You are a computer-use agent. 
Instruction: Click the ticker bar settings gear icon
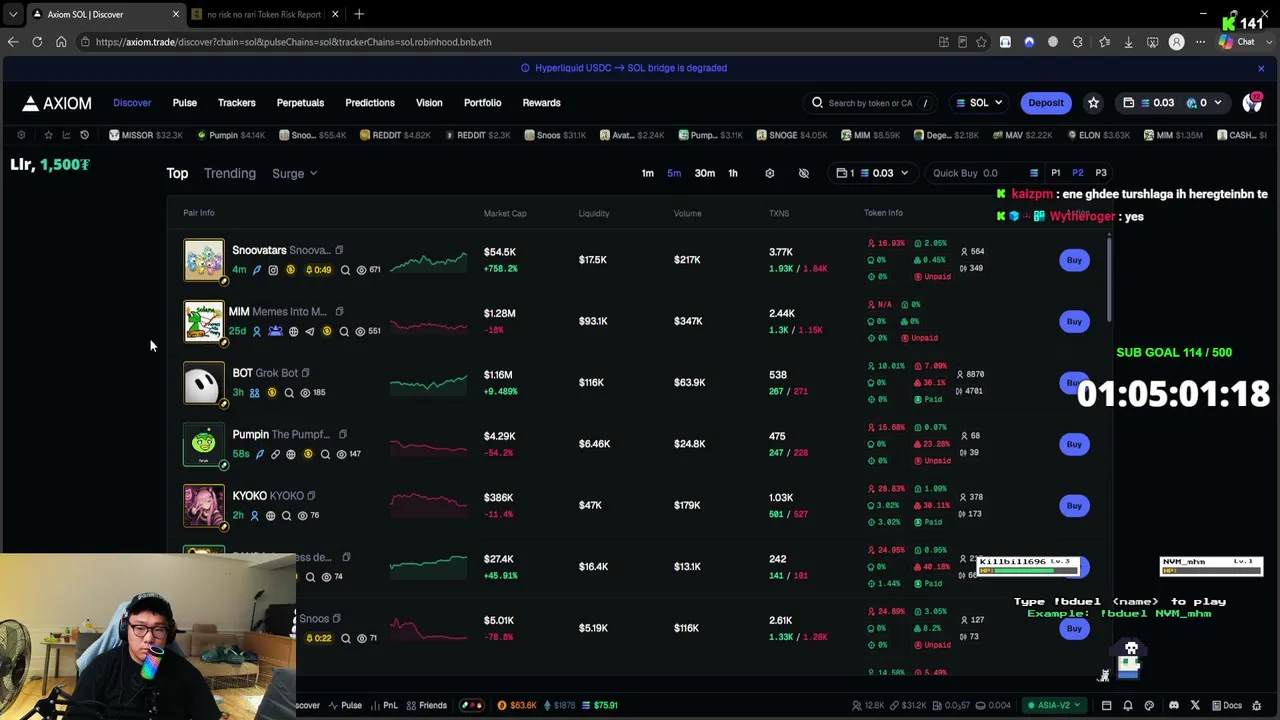point(21,135)
